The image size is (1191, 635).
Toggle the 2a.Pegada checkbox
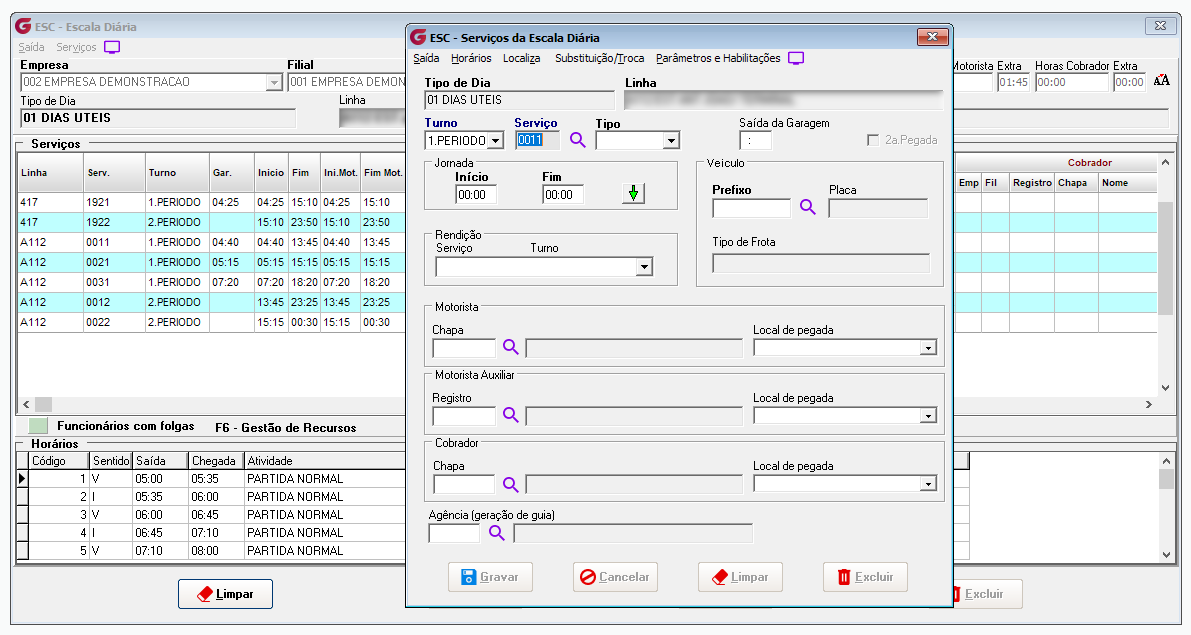point(873,140)
